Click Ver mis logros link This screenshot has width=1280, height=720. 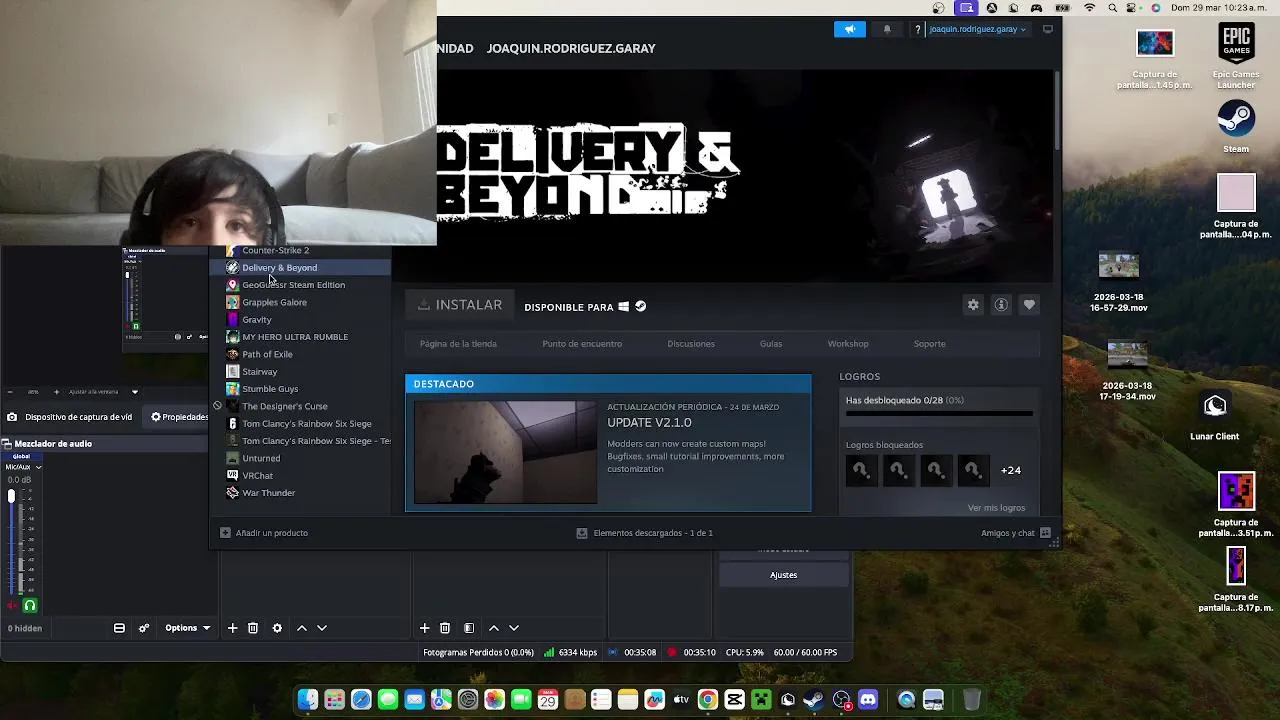[996, 508]
